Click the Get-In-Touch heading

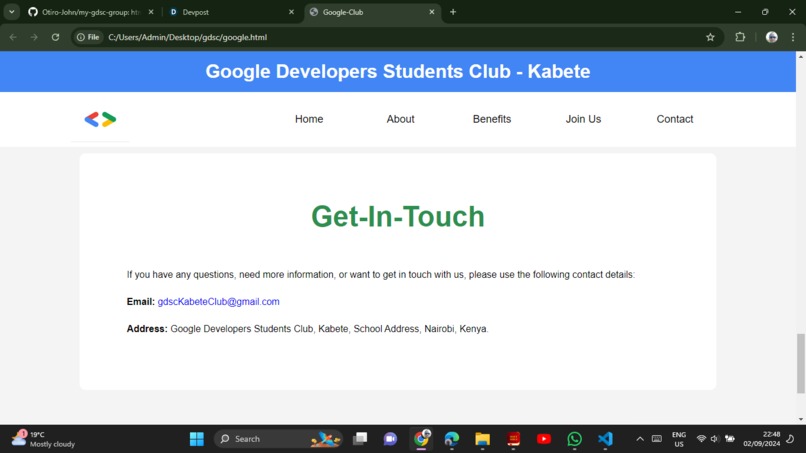tap(398, 216)
